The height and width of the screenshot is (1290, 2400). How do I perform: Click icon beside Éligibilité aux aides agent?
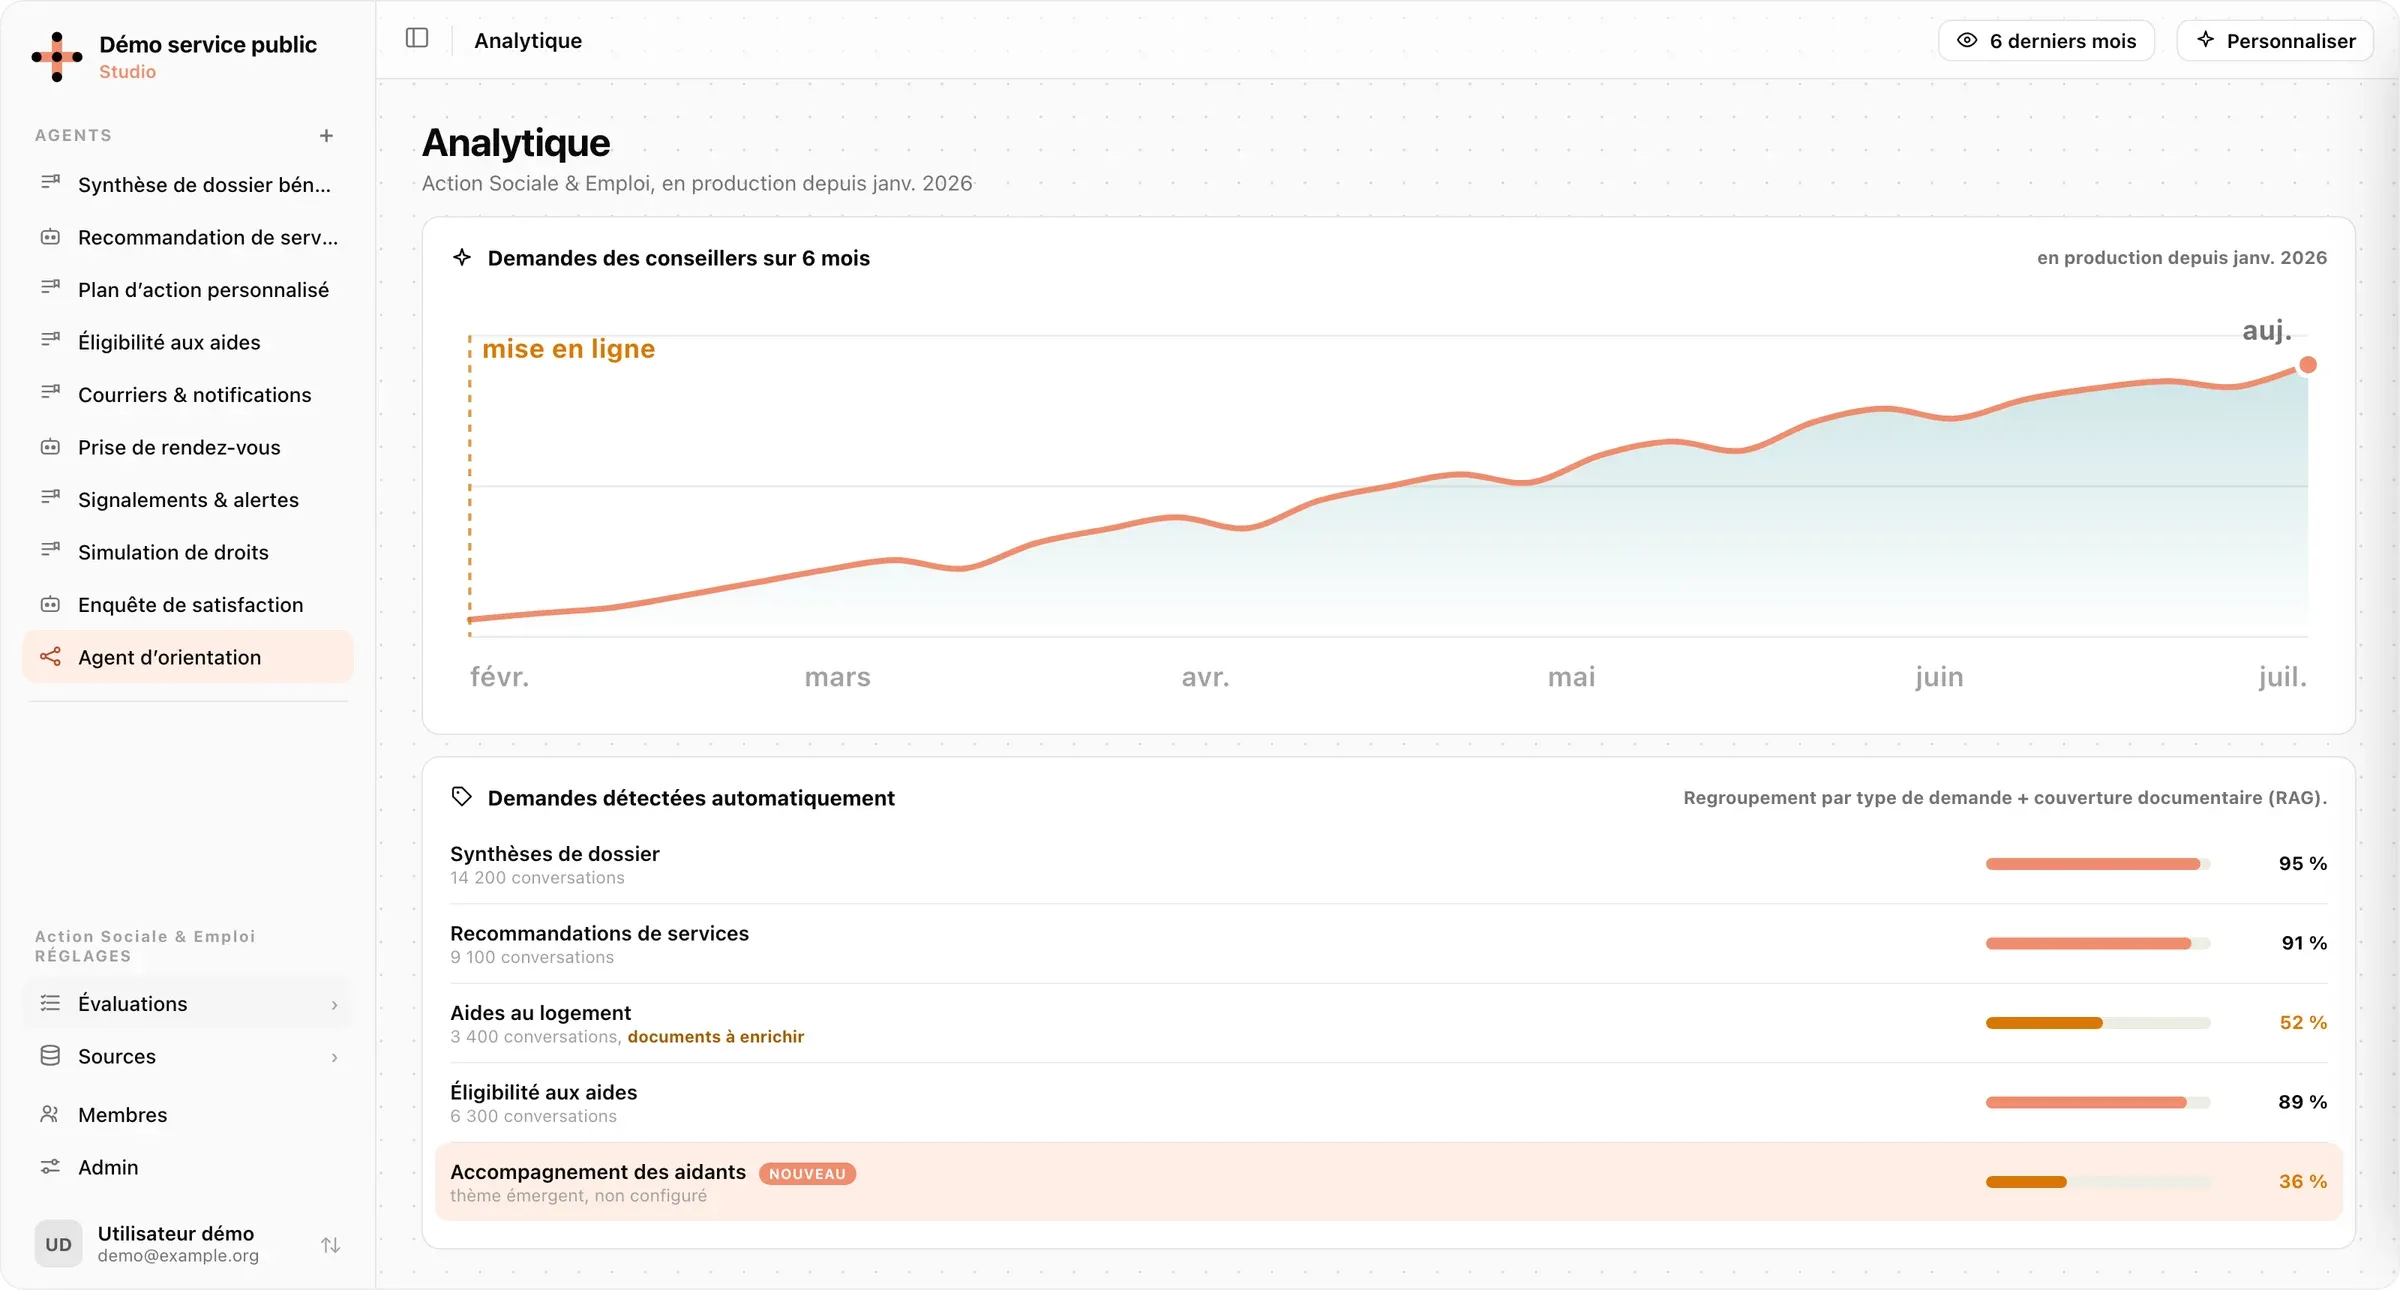coord(50,341)
